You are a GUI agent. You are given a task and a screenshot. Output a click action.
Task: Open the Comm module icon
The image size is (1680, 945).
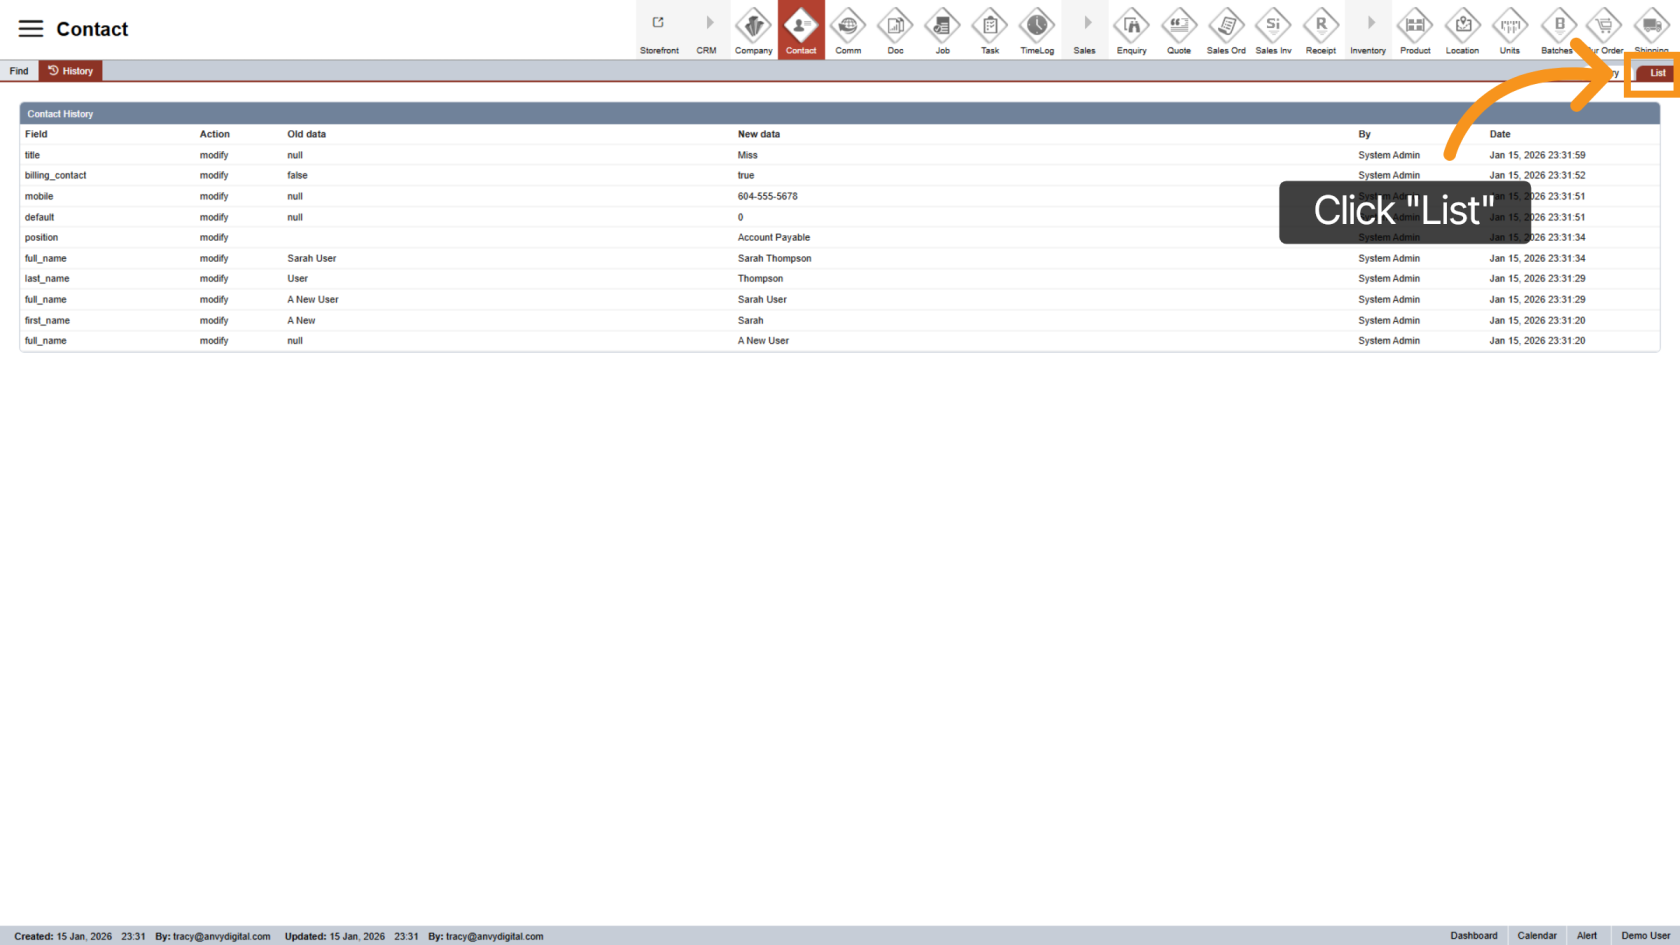click(x=848, y=26)
